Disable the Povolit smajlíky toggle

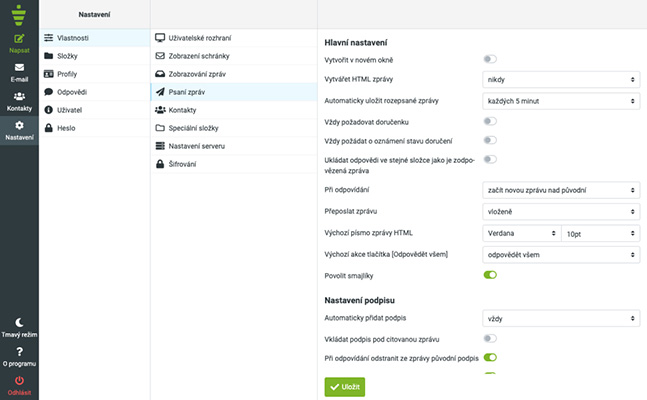(x=490, y=274)
